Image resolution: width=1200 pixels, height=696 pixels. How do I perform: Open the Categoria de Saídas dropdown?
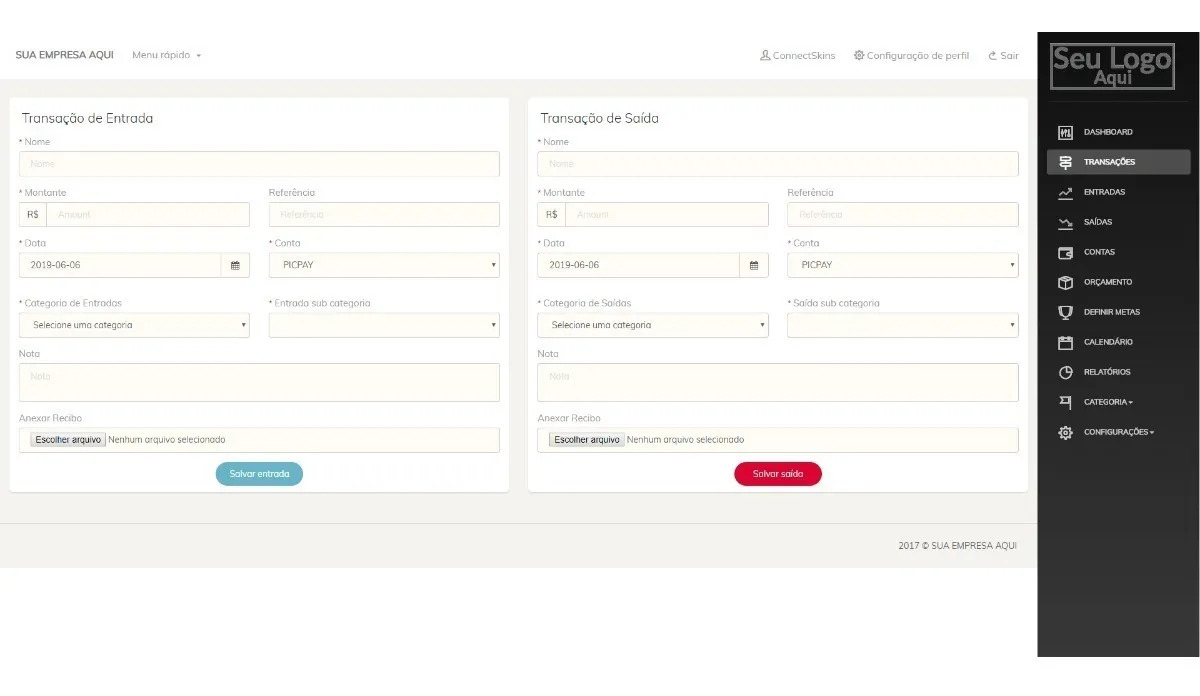pyautogui.click(x=653, y=325)
